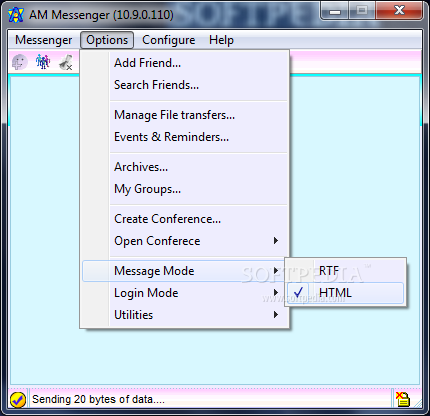The image size is (430, 416).
Task: Maximize the AM Messenger window
Action: (x=362, y=10)
